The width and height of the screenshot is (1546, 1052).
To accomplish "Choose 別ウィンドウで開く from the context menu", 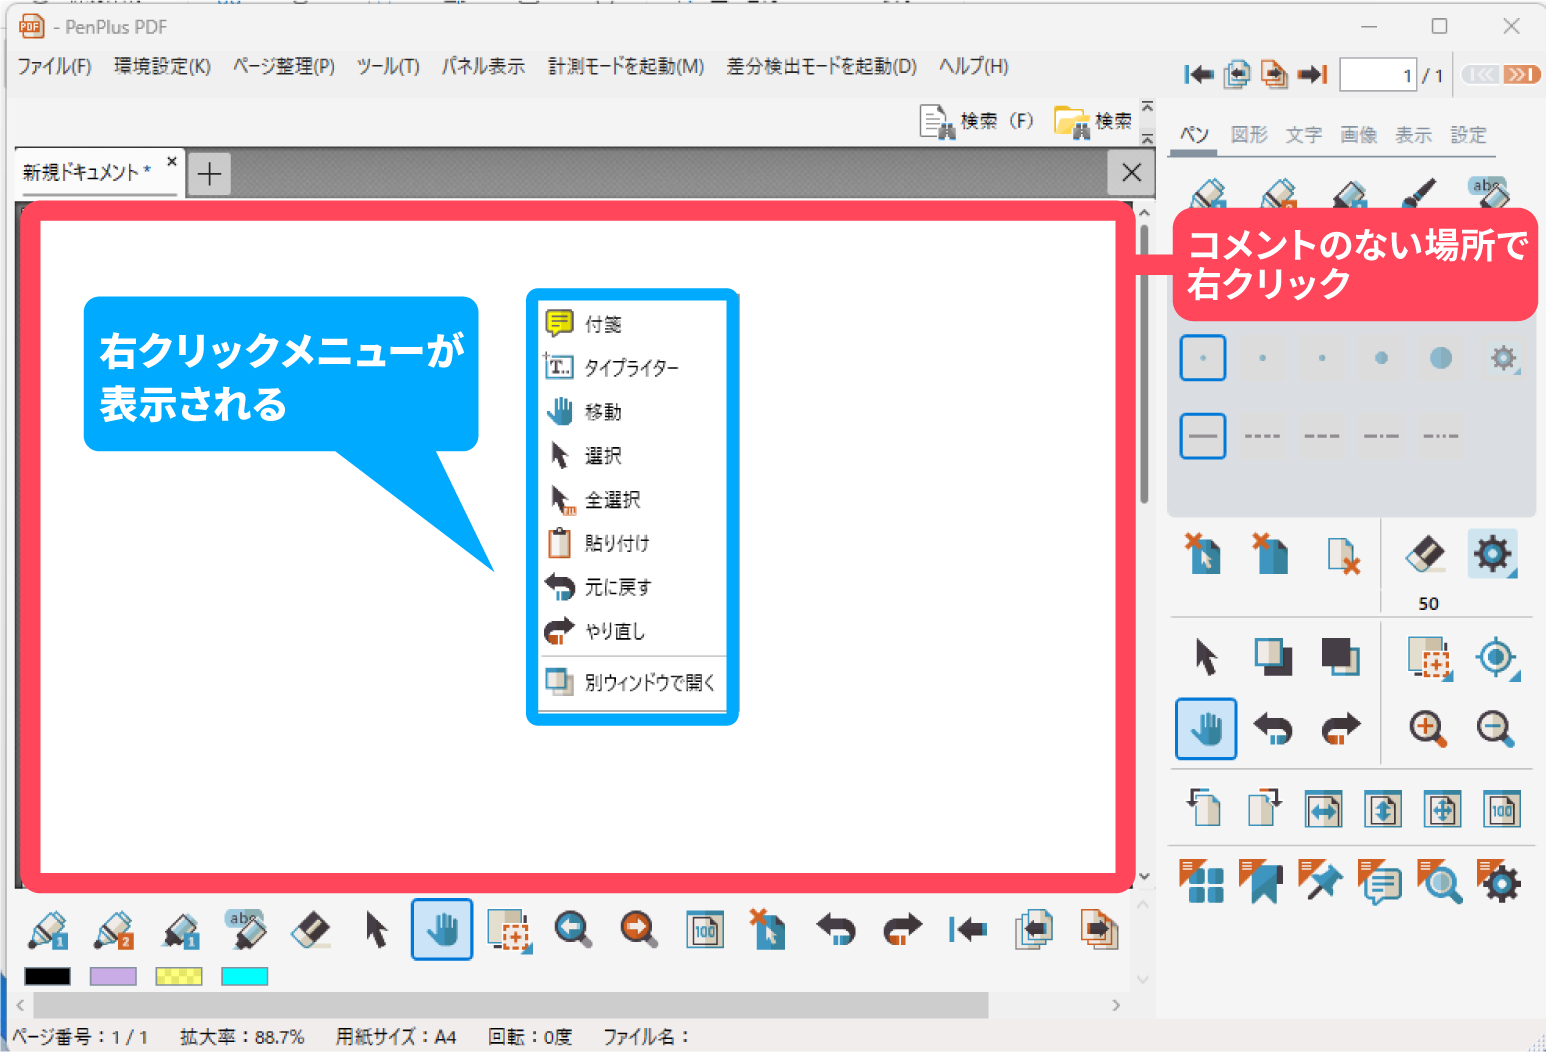I will tap(632, 682).
